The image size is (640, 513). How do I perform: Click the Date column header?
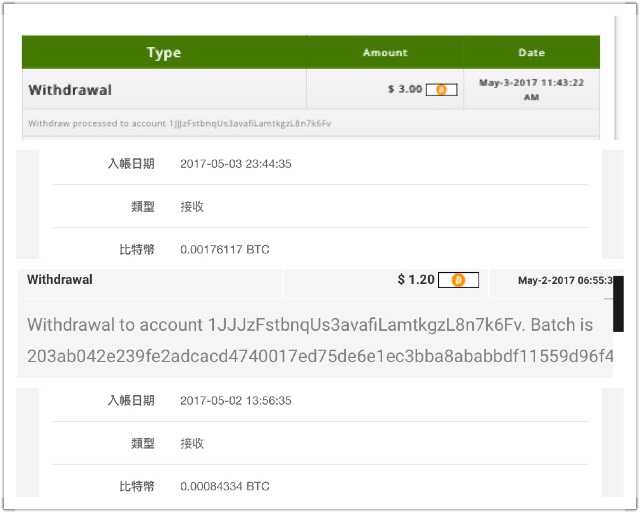point(531,52)
